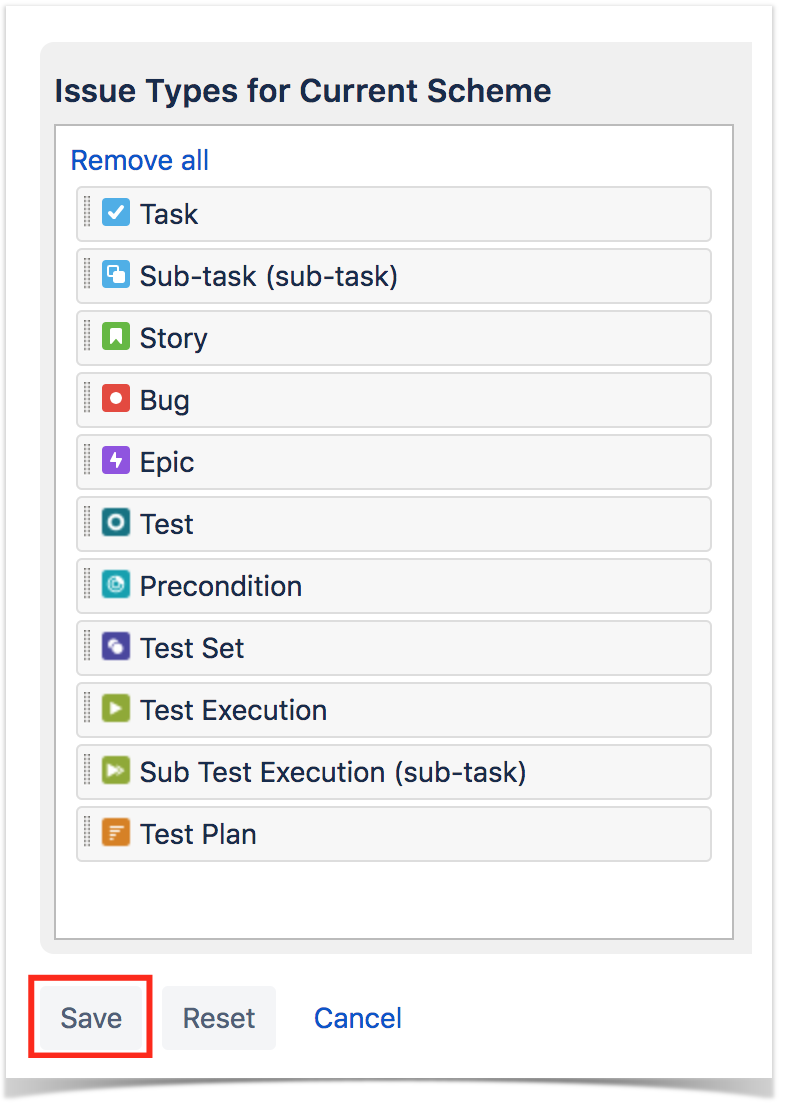Cancel the scheme changes
The width and height of the screenshot is (786, 1107).
click(x=358, y=1018)
